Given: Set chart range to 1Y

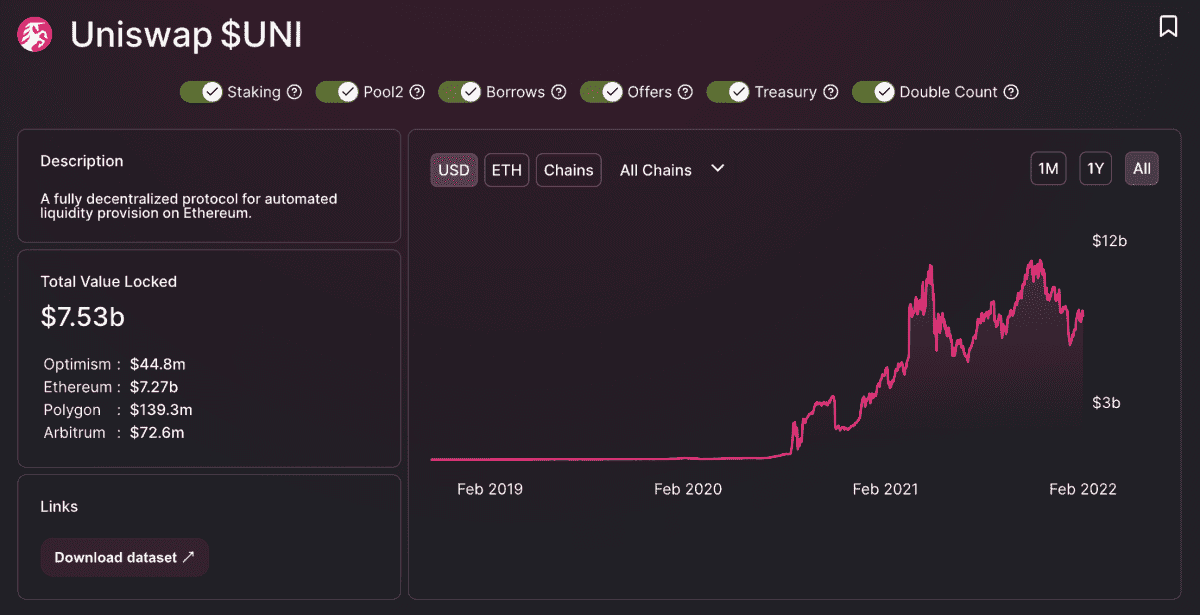Looking at the screenshot, I should pyautogui.click(x=1095, y=169).
